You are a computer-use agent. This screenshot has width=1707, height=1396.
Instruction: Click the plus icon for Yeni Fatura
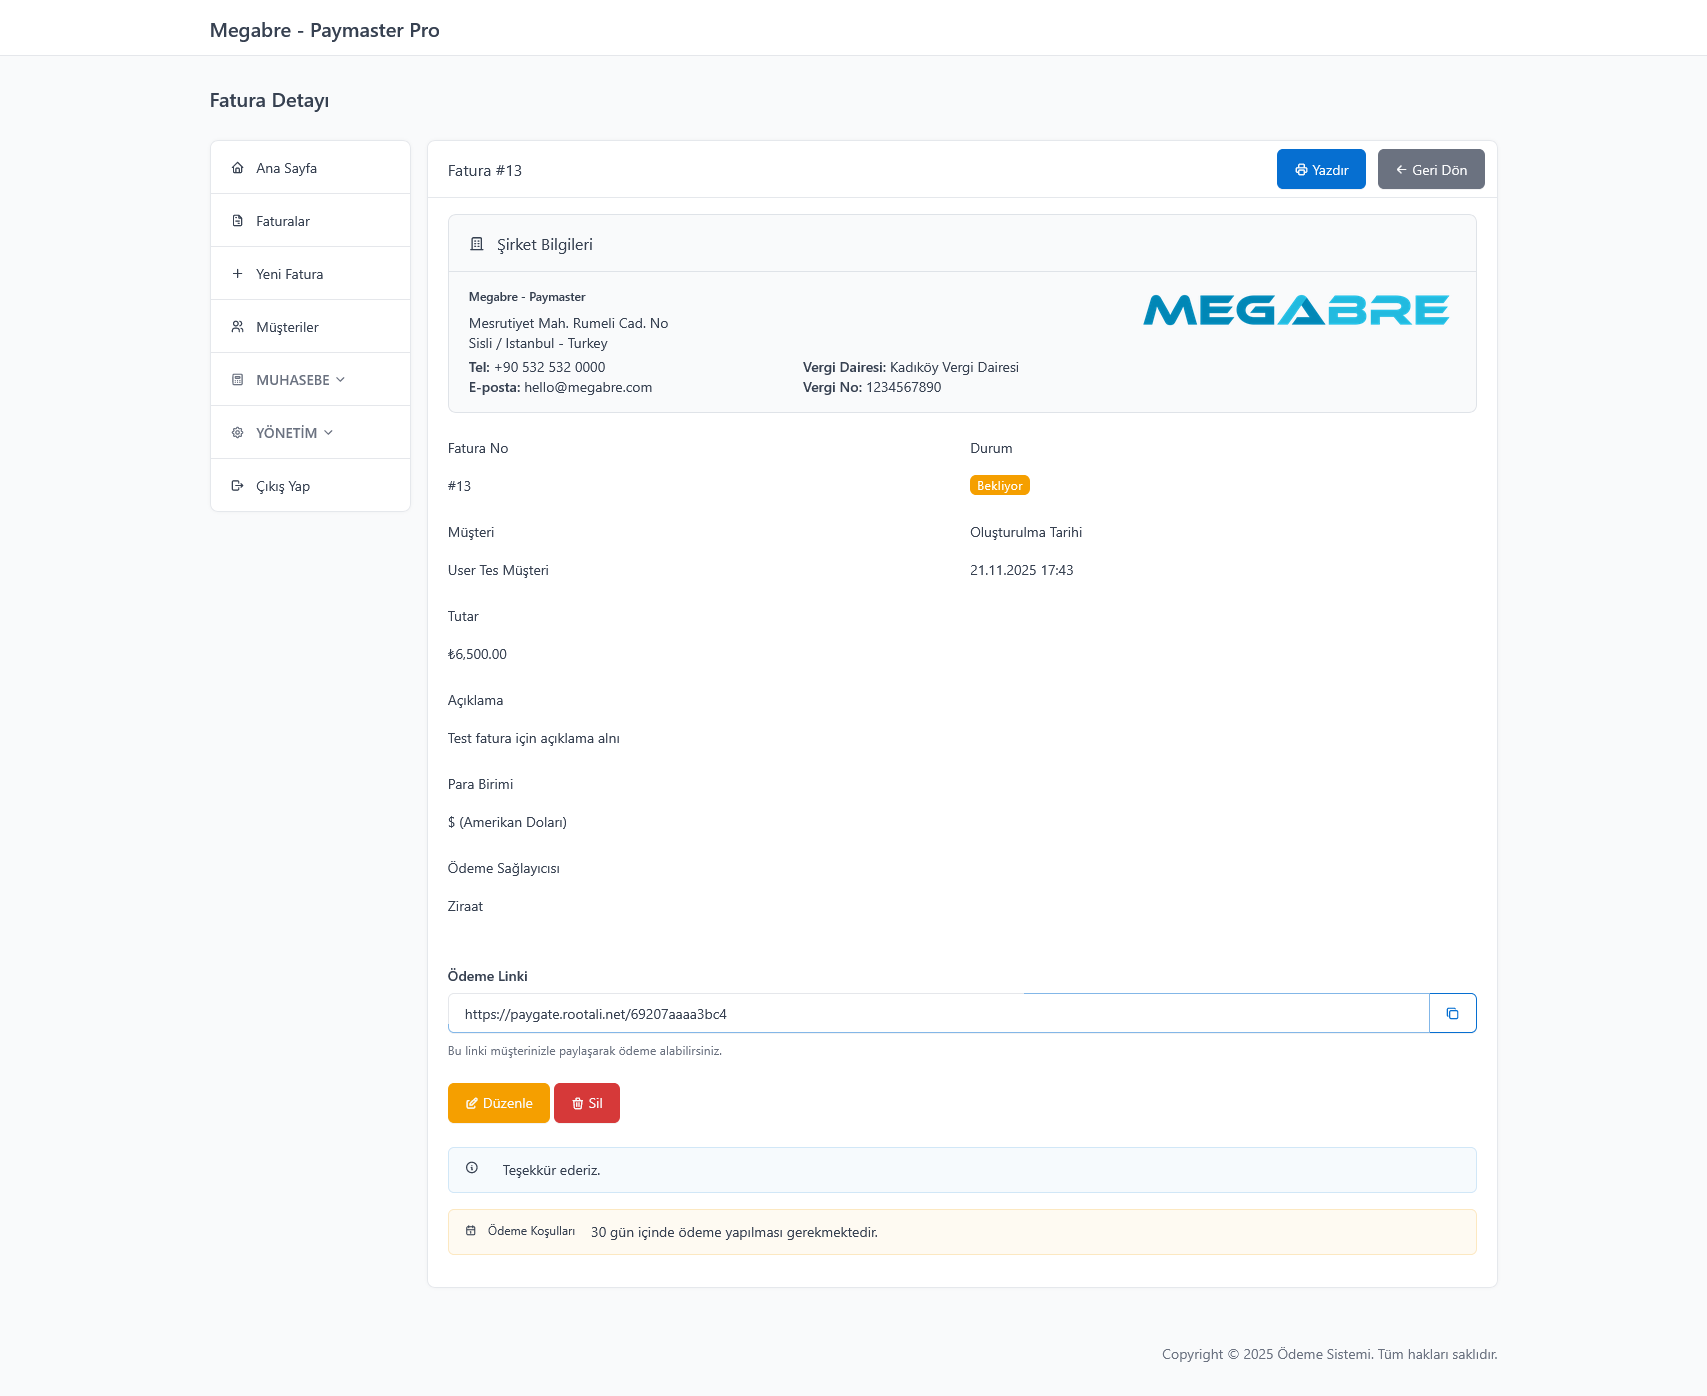[237, 274]
